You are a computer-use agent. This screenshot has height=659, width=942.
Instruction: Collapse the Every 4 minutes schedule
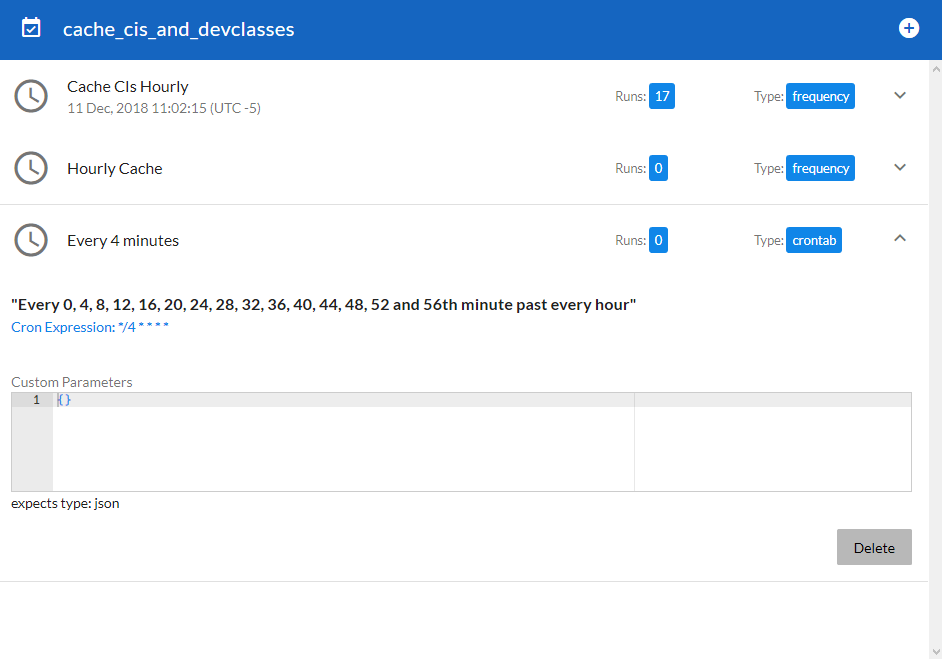[x=900, y=239]
